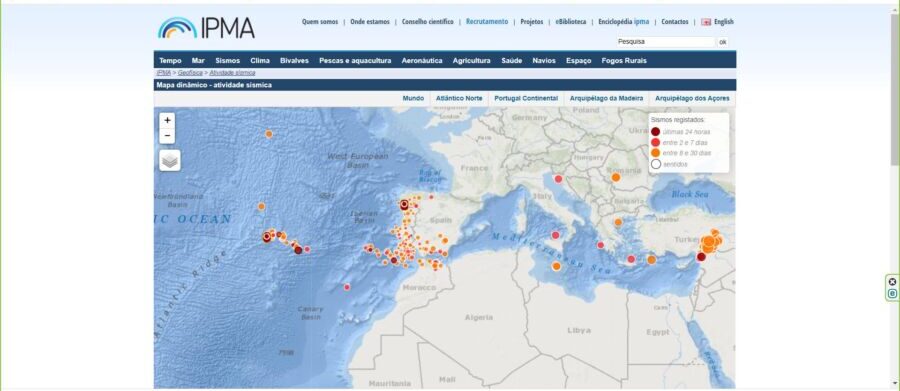Open the Enciclopédia ipma link
Screen dimensions: 900x391
click(623, 22)
